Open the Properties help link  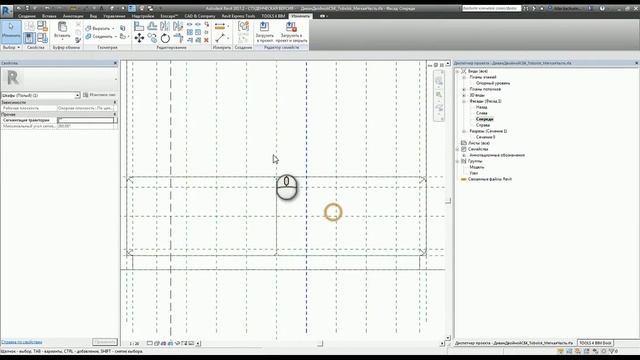(22, 342)
